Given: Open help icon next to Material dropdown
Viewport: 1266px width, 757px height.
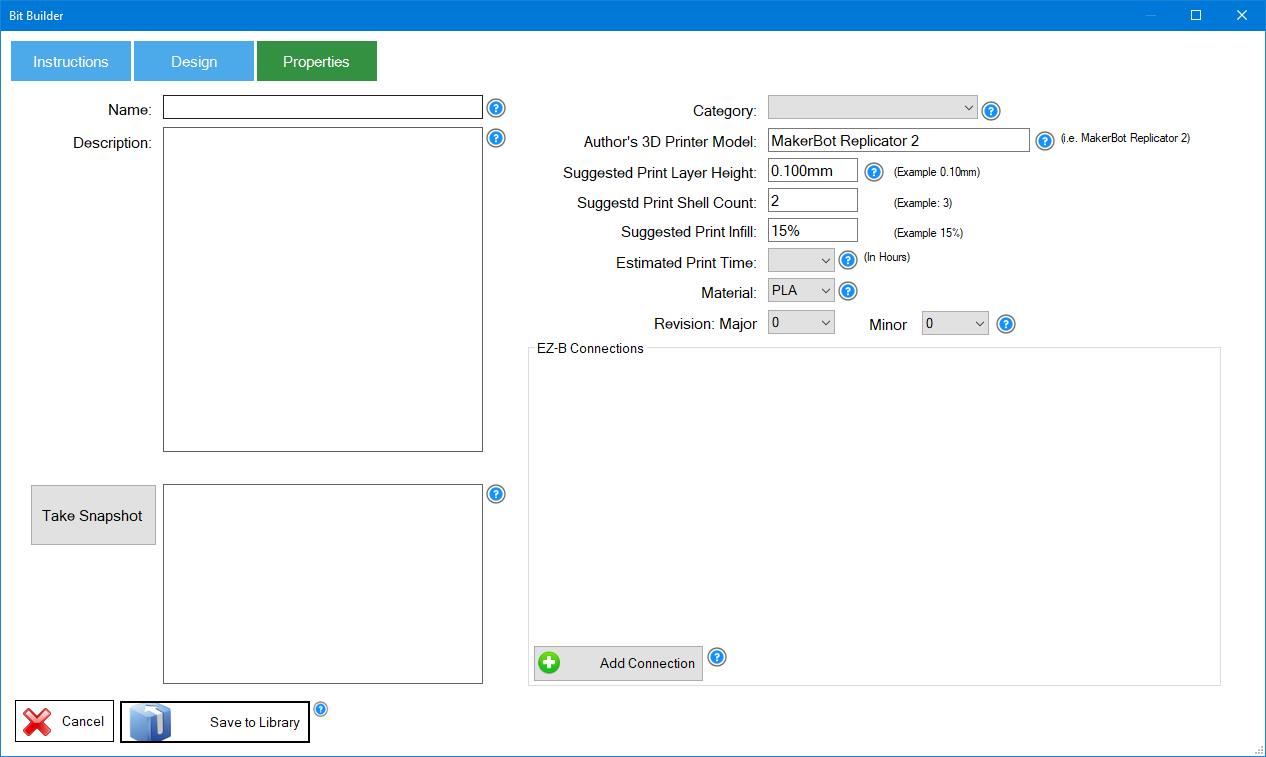Looking at the screenshot, I should tap(847, 291).
